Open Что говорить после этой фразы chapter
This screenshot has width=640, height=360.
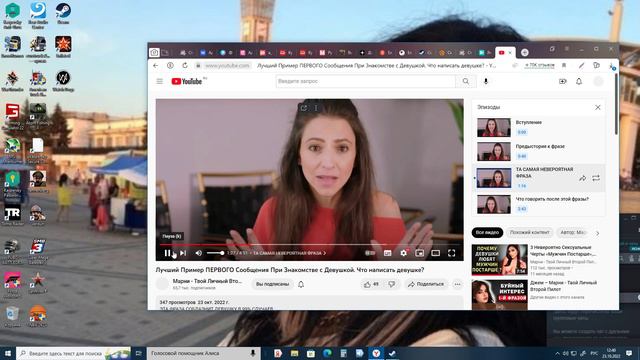click(539, 204)
